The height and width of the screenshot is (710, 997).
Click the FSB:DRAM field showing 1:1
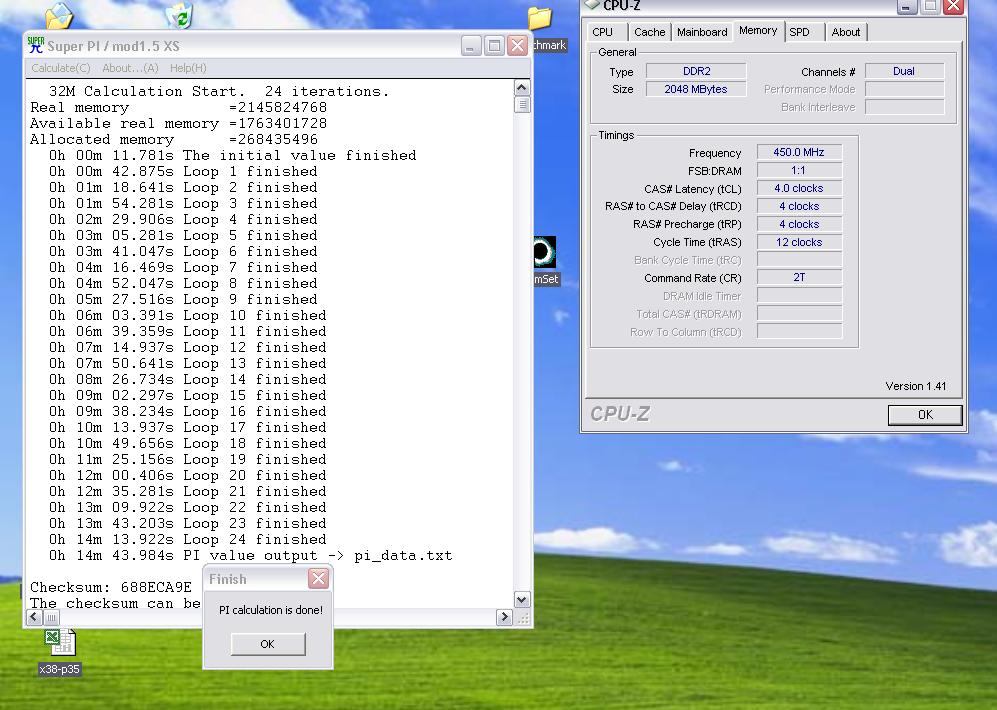[x=799, y=170]
